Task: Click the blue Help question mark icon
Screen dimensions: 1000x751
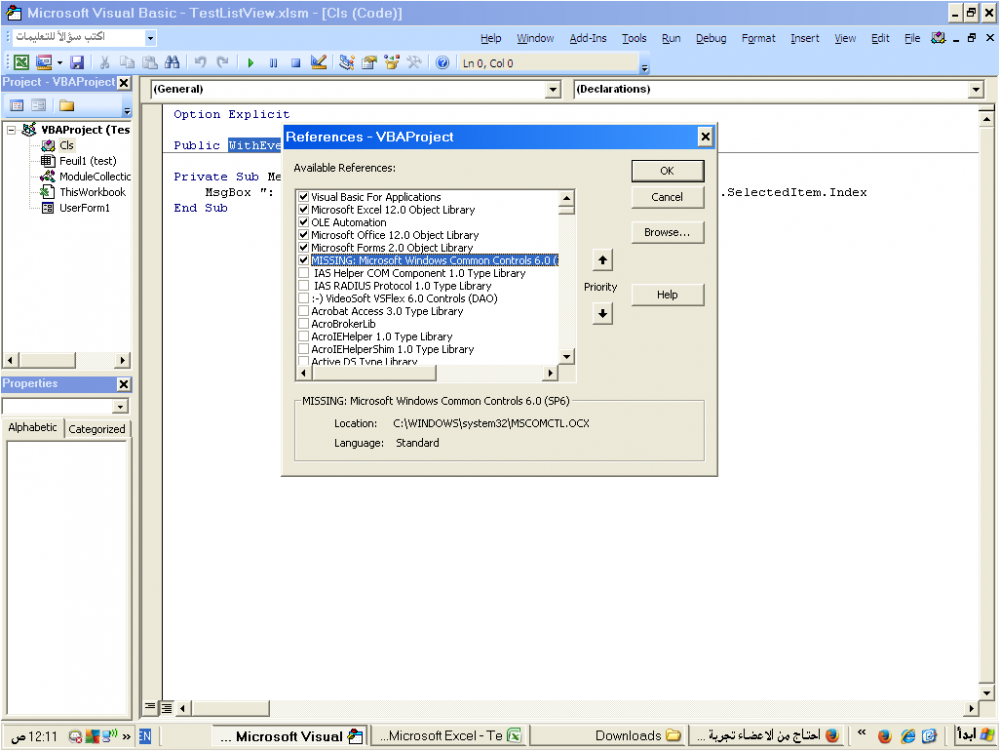Action: [x=443, y=62]
